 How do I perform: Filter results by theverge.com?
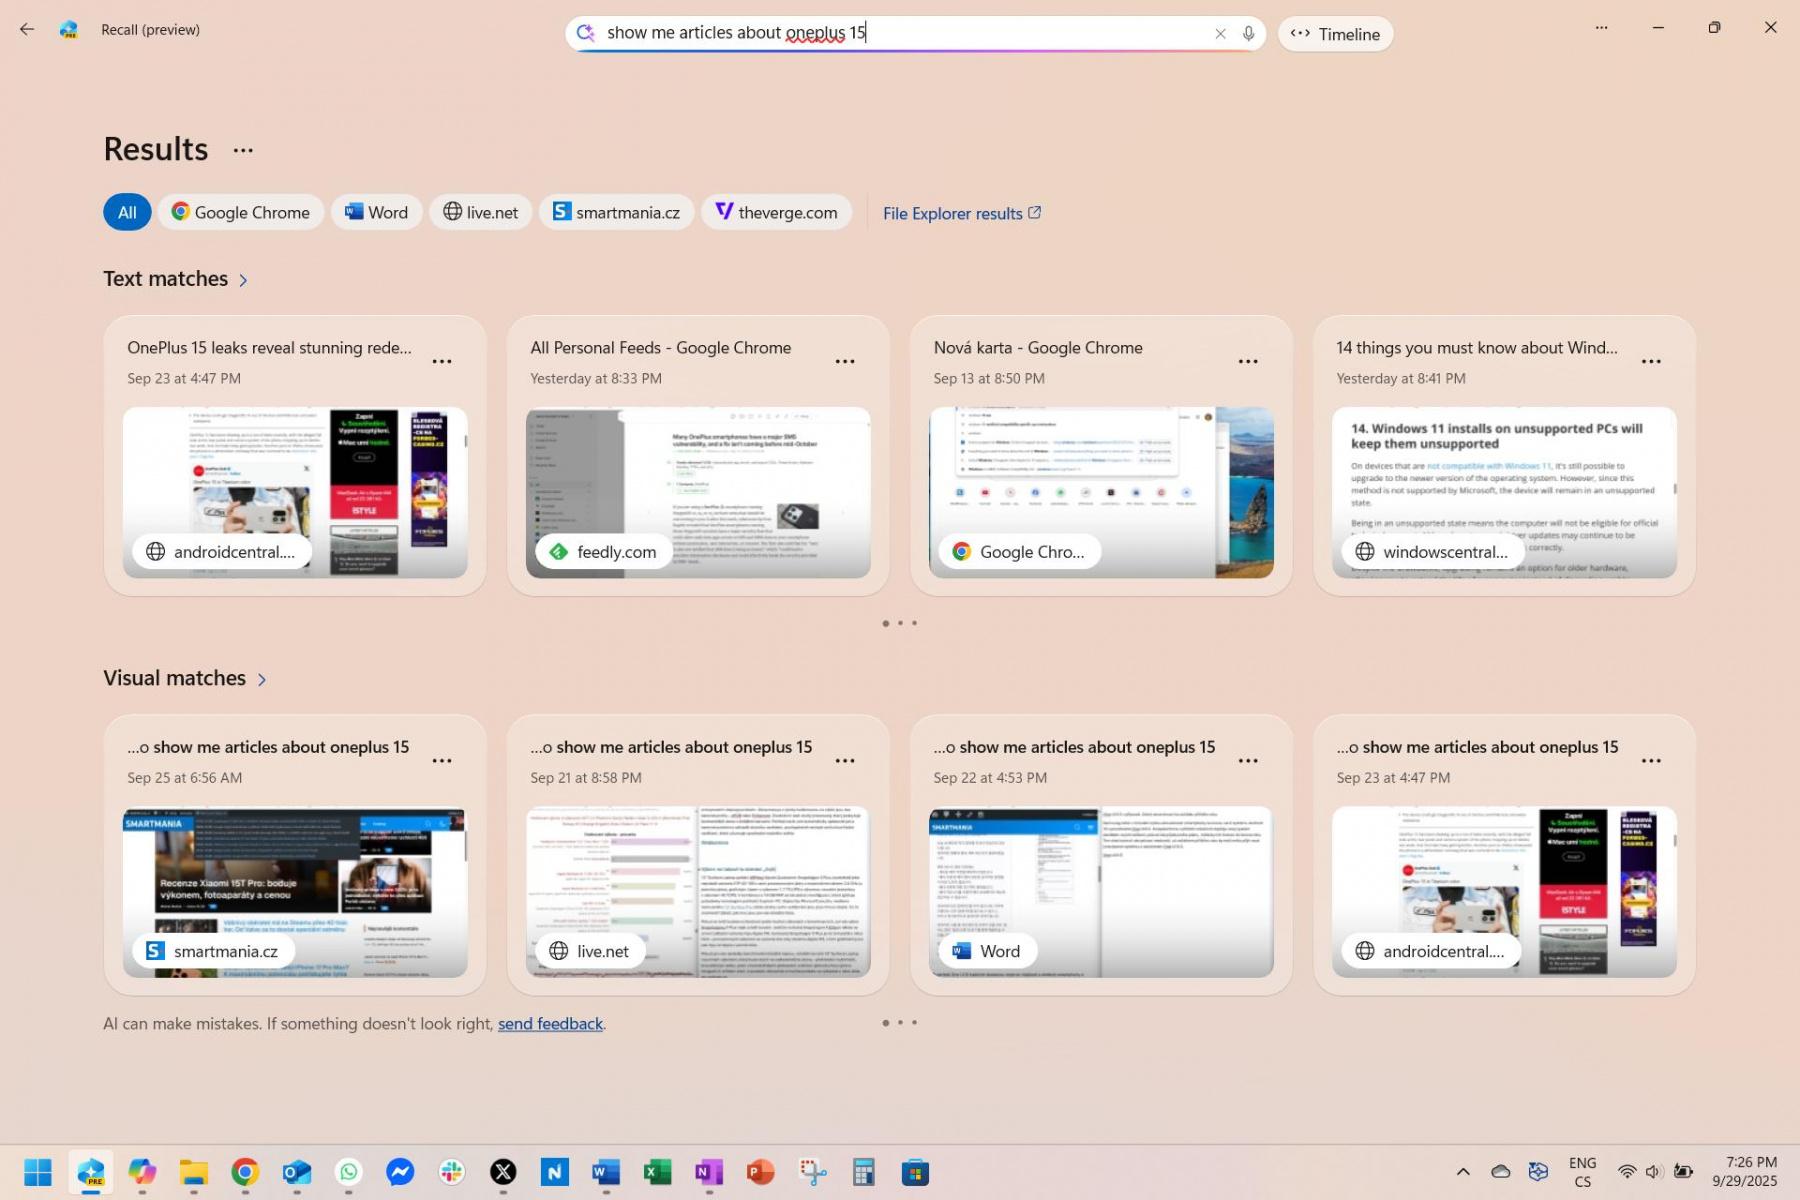click(776, 212)
